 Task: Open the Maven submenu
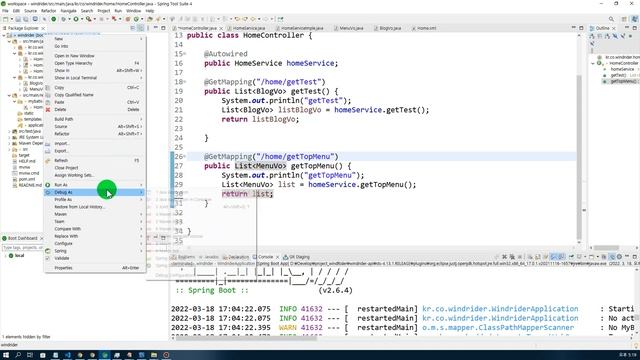95,214
